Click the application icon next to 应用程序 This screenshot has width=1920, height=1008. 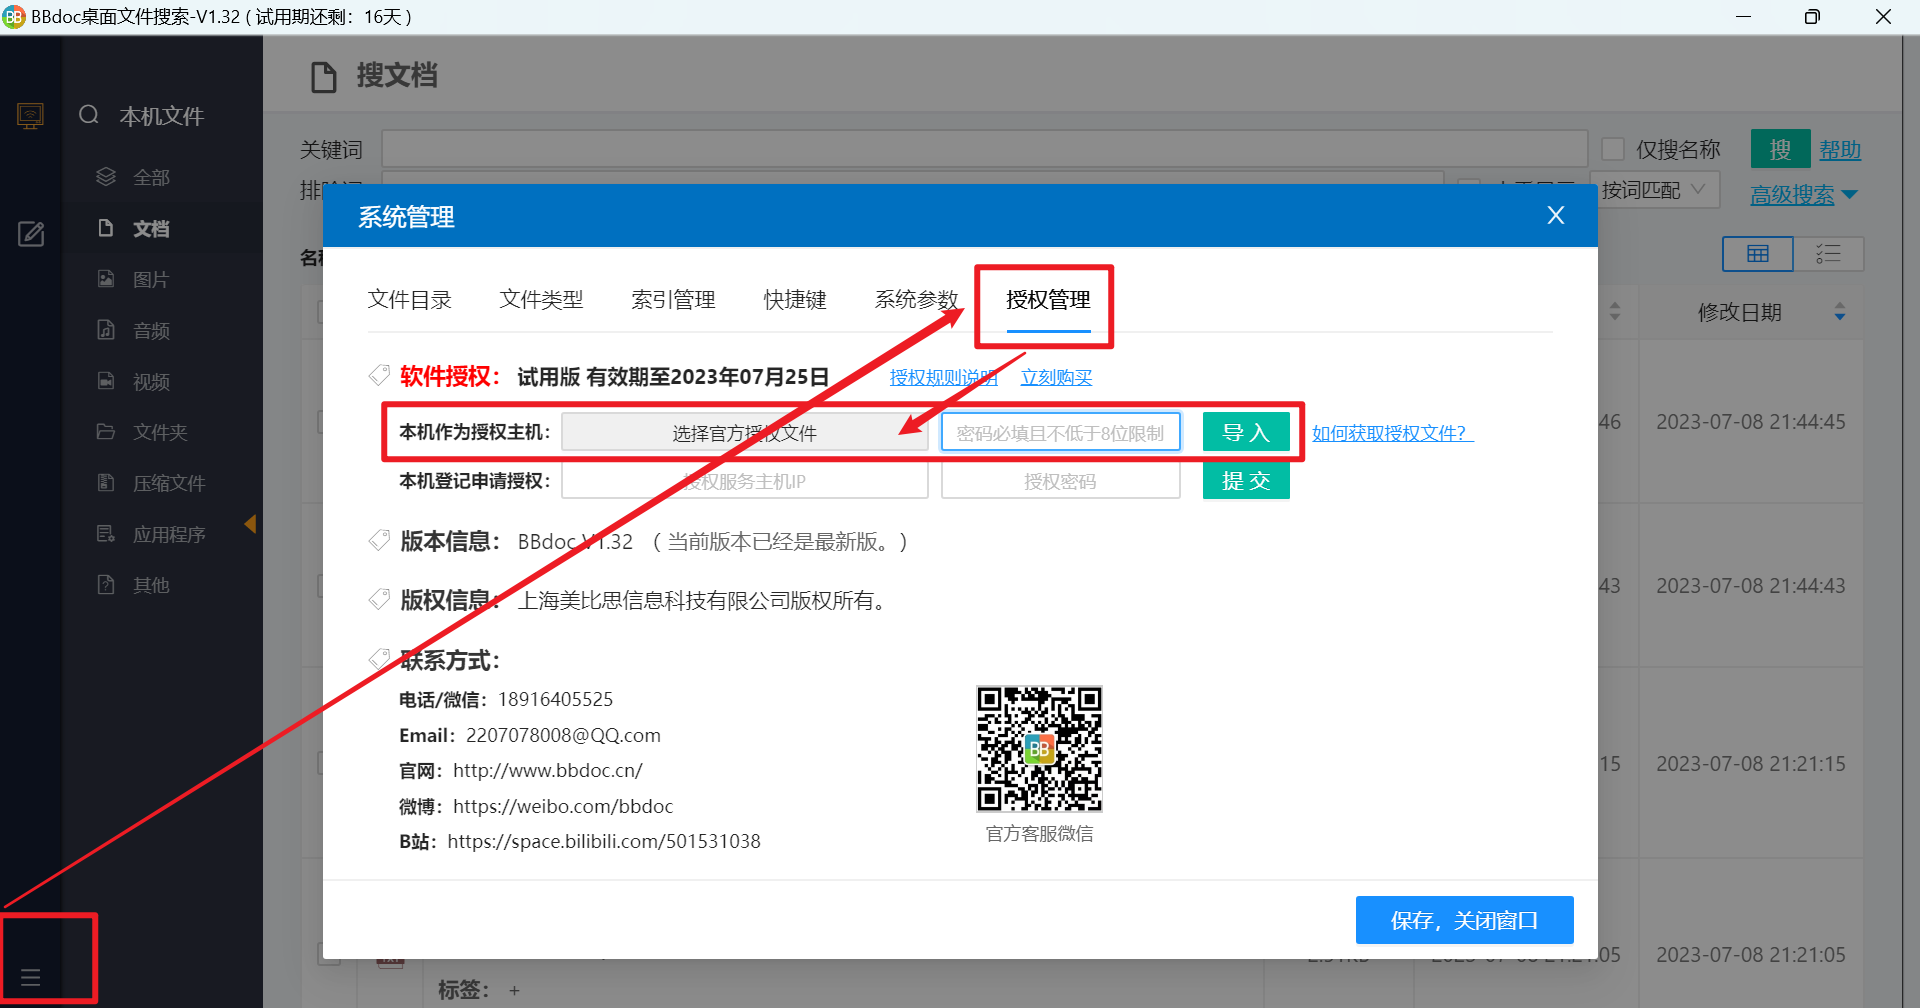[106, 533]
